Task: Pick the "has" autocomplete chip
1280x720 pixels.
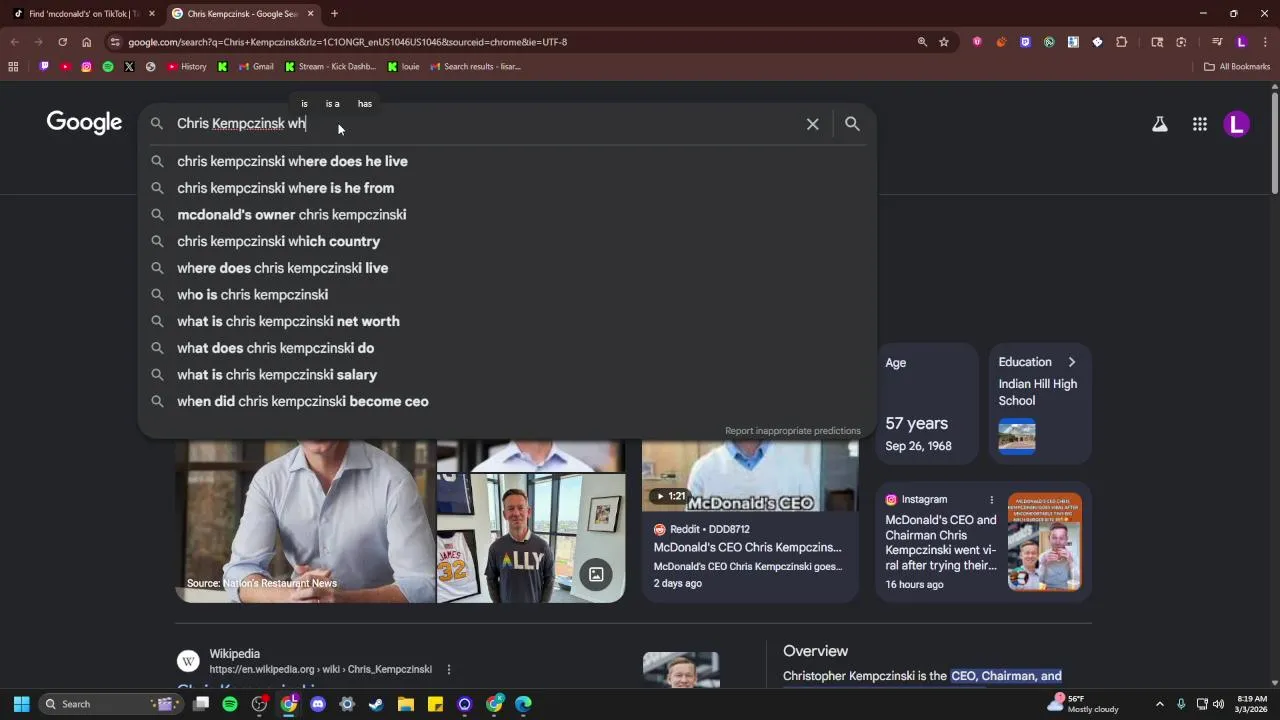Action: pos(365,104)
